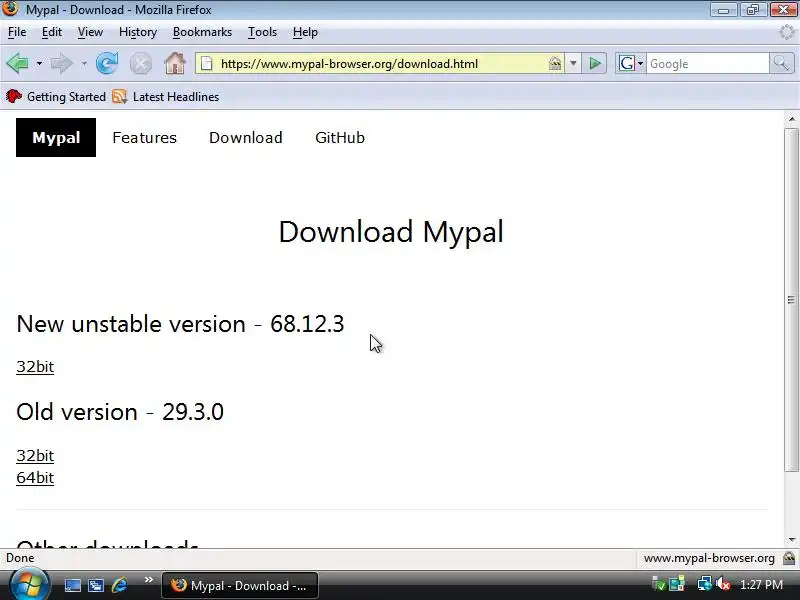The width and height of the screenshot is (800, 600).
Task: Click Switch between windows Quick Launch icon
Action: coord(96,585)
